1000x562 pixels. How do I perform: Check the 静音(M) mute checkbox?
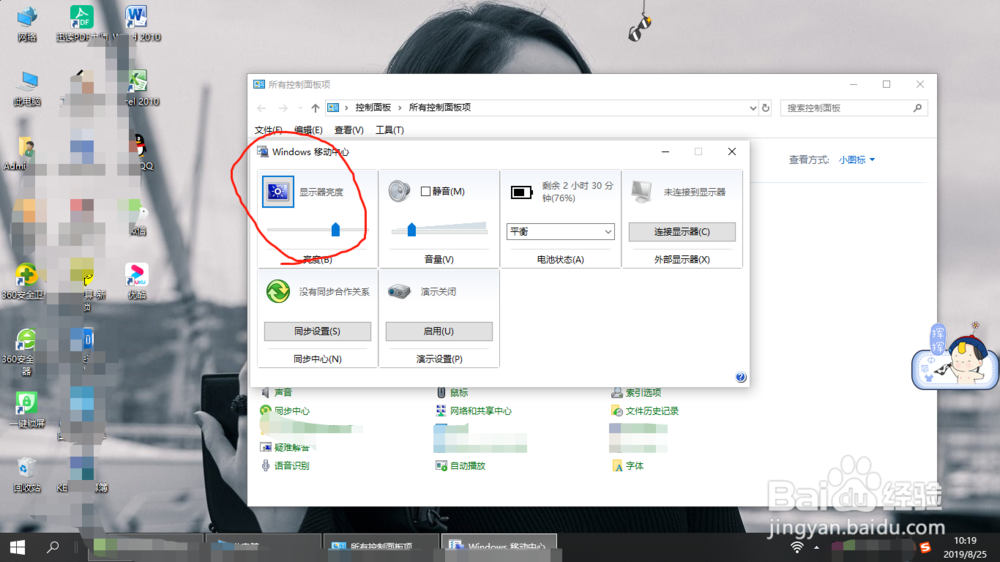coord(425,191)
